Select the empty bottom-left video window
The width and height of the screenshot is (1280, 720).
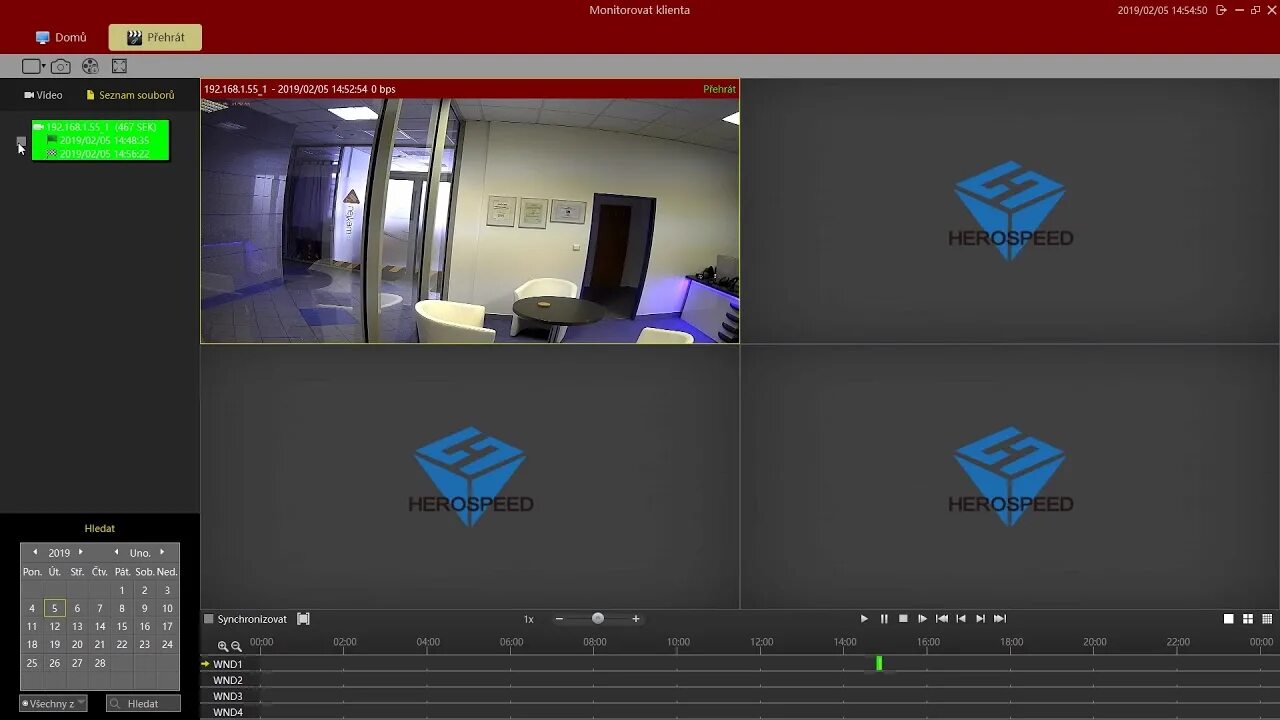(470, 476)
